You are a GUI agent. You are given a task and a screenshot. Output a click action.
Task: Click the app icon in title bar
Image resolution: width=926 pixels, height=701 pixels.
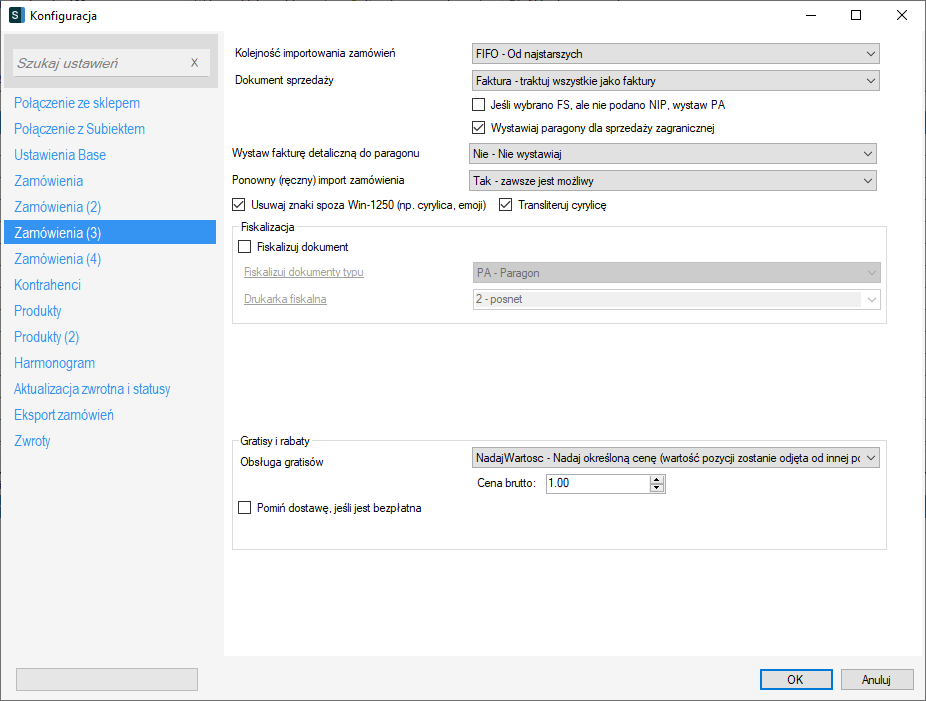click(x=16, y=15)
